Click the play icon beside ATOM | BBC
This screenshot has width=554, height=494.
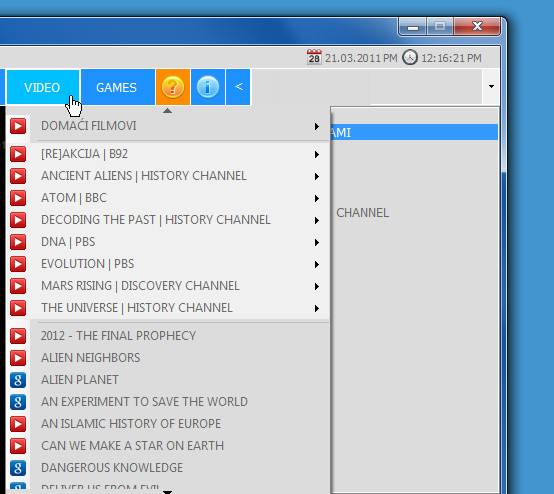(x=18, y=198)
